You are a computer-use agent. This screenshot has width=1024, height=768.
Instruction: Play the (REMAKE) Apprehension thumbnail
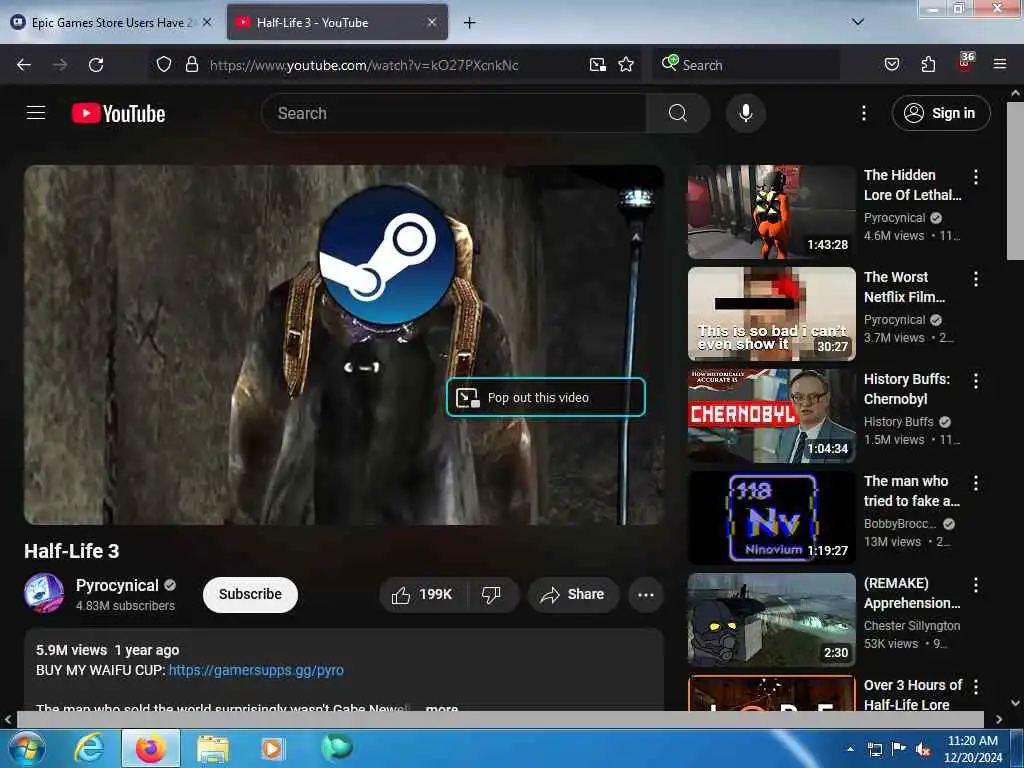point(771,620)
